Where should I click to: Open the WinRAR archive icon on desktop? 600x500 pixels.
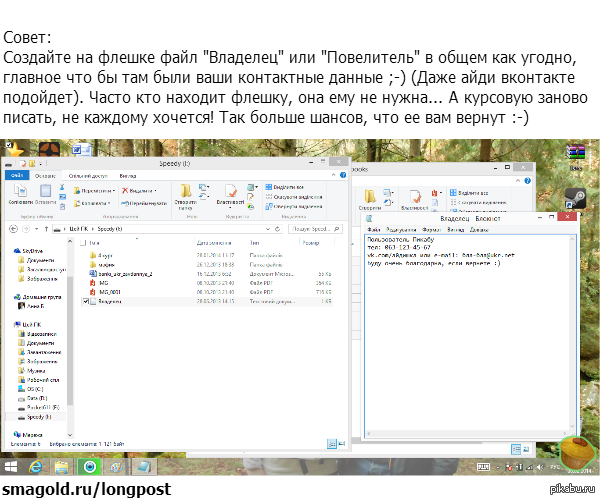[574, 154]
